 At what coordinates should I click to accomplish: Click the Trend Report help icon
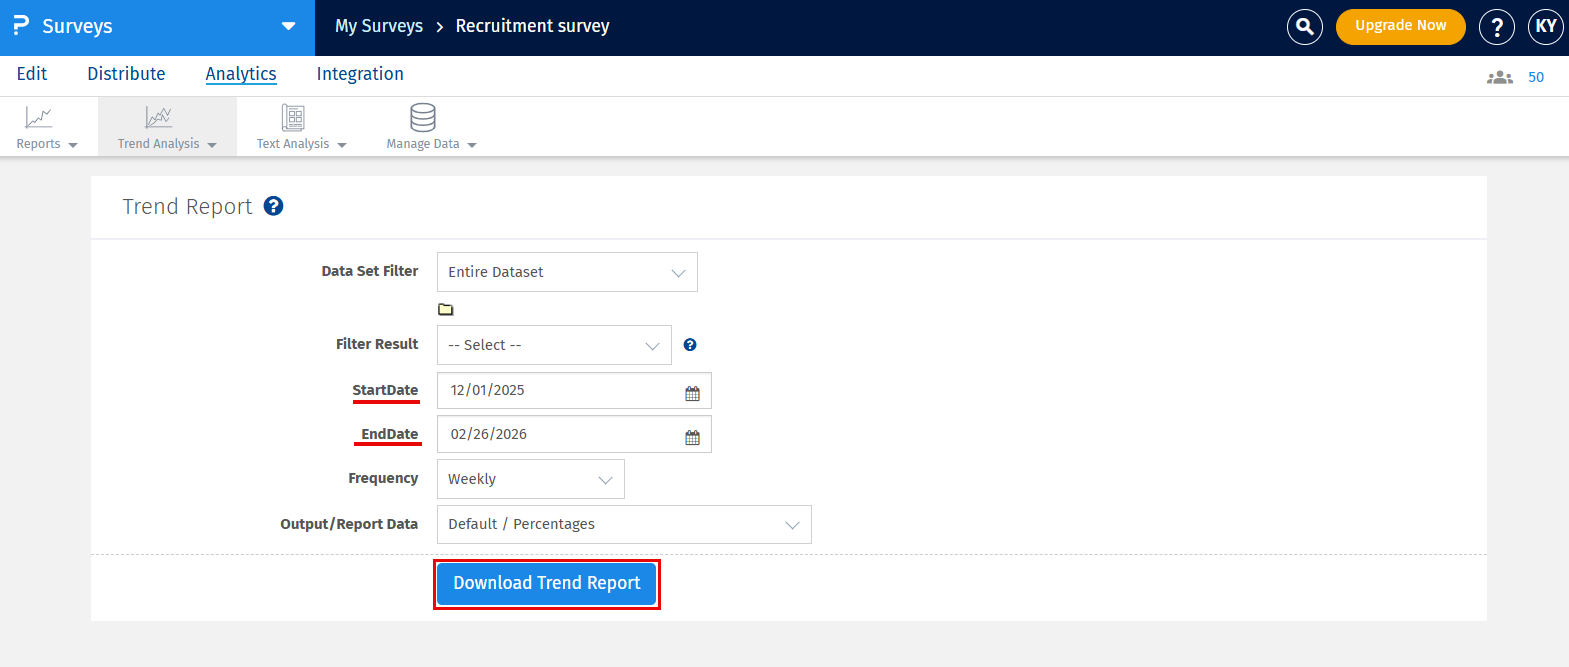[273, 206]
